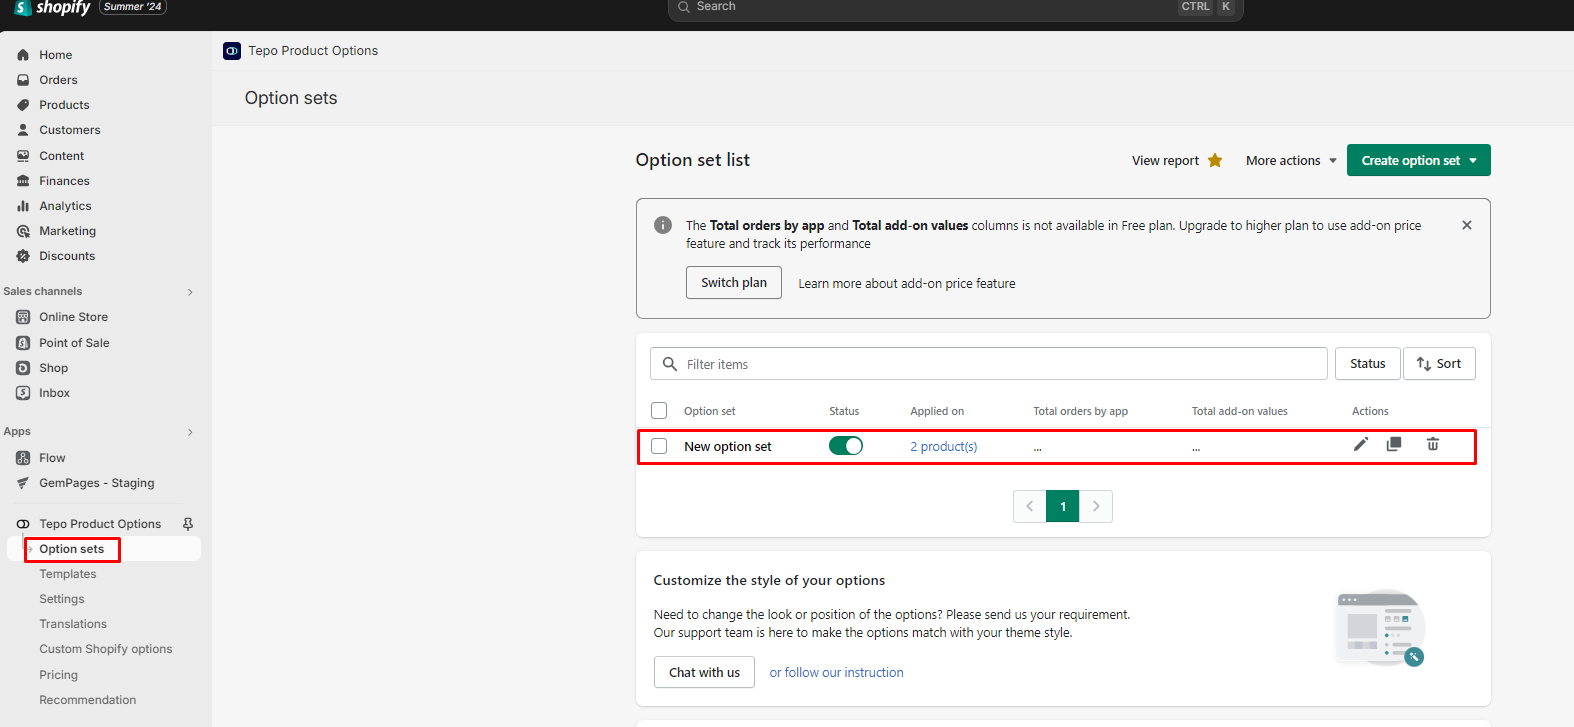
Task: Tick the select-all checkbox in table header
Action: pyautogui.click(x=659, y=411)
